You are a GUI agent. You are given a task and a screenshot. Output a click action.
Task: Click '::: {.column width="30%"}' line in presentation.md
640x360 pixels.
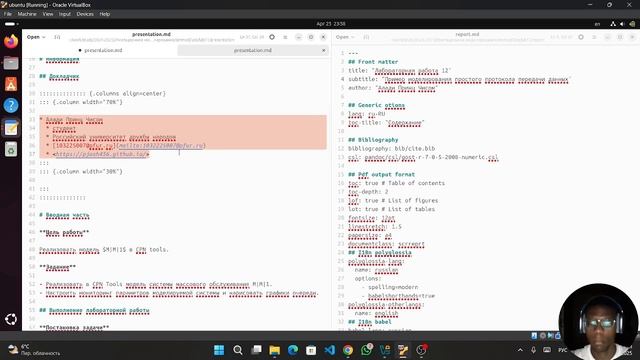pyautogui.click(x=81, y=171)
